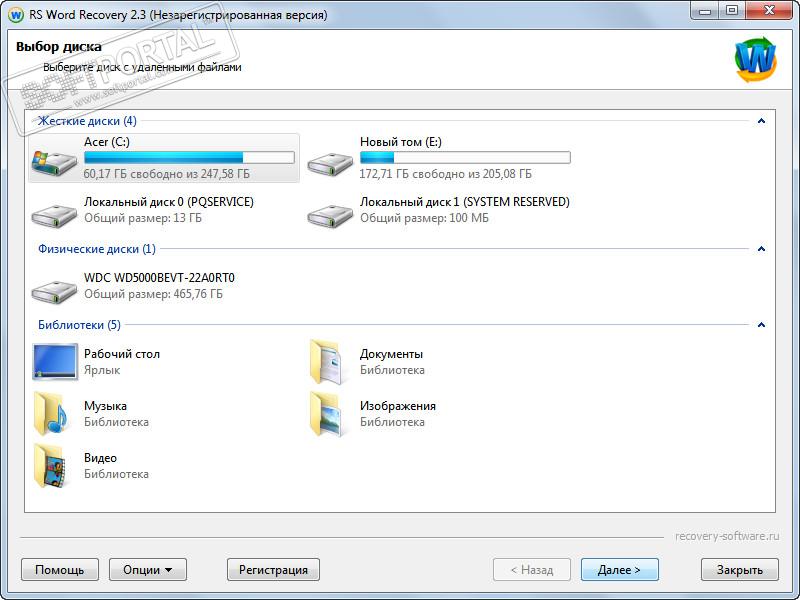800x600 pixels.
Task: Click the Новый том (E:) usage bar
Action: [x=465, y=157]
